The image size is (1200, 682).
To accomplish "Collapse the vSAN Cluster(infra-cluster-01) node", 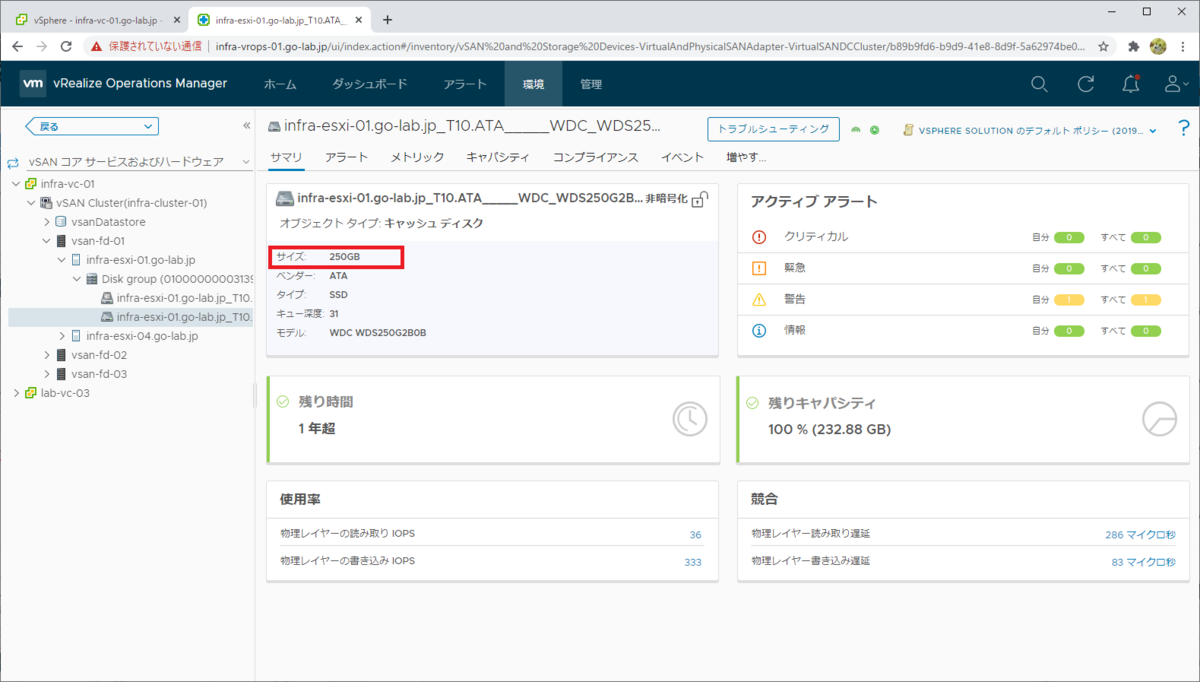I will 30,203.
